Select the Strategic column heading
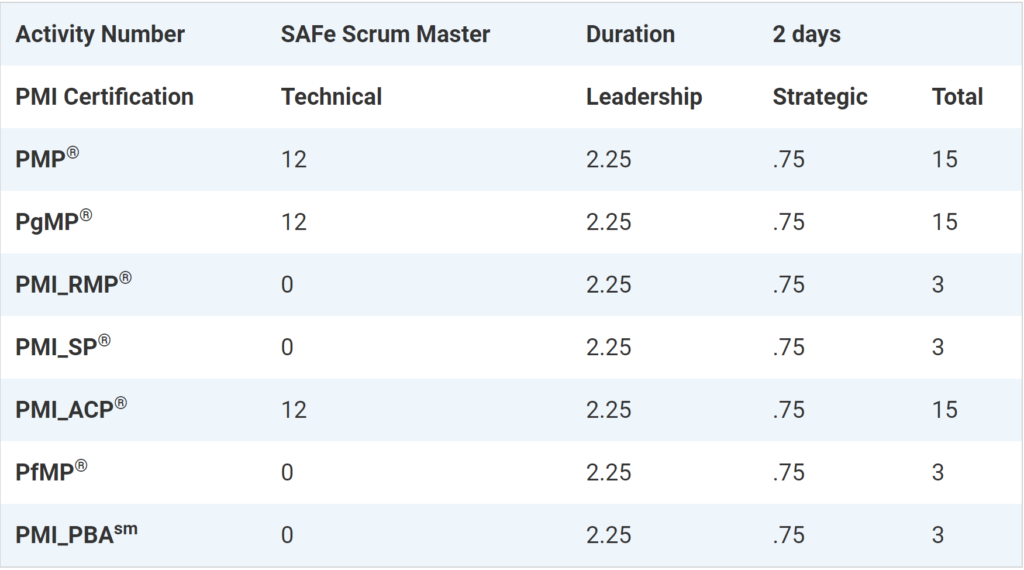Viewport: 1024px width, 570px height. click(x=819, y=97)
